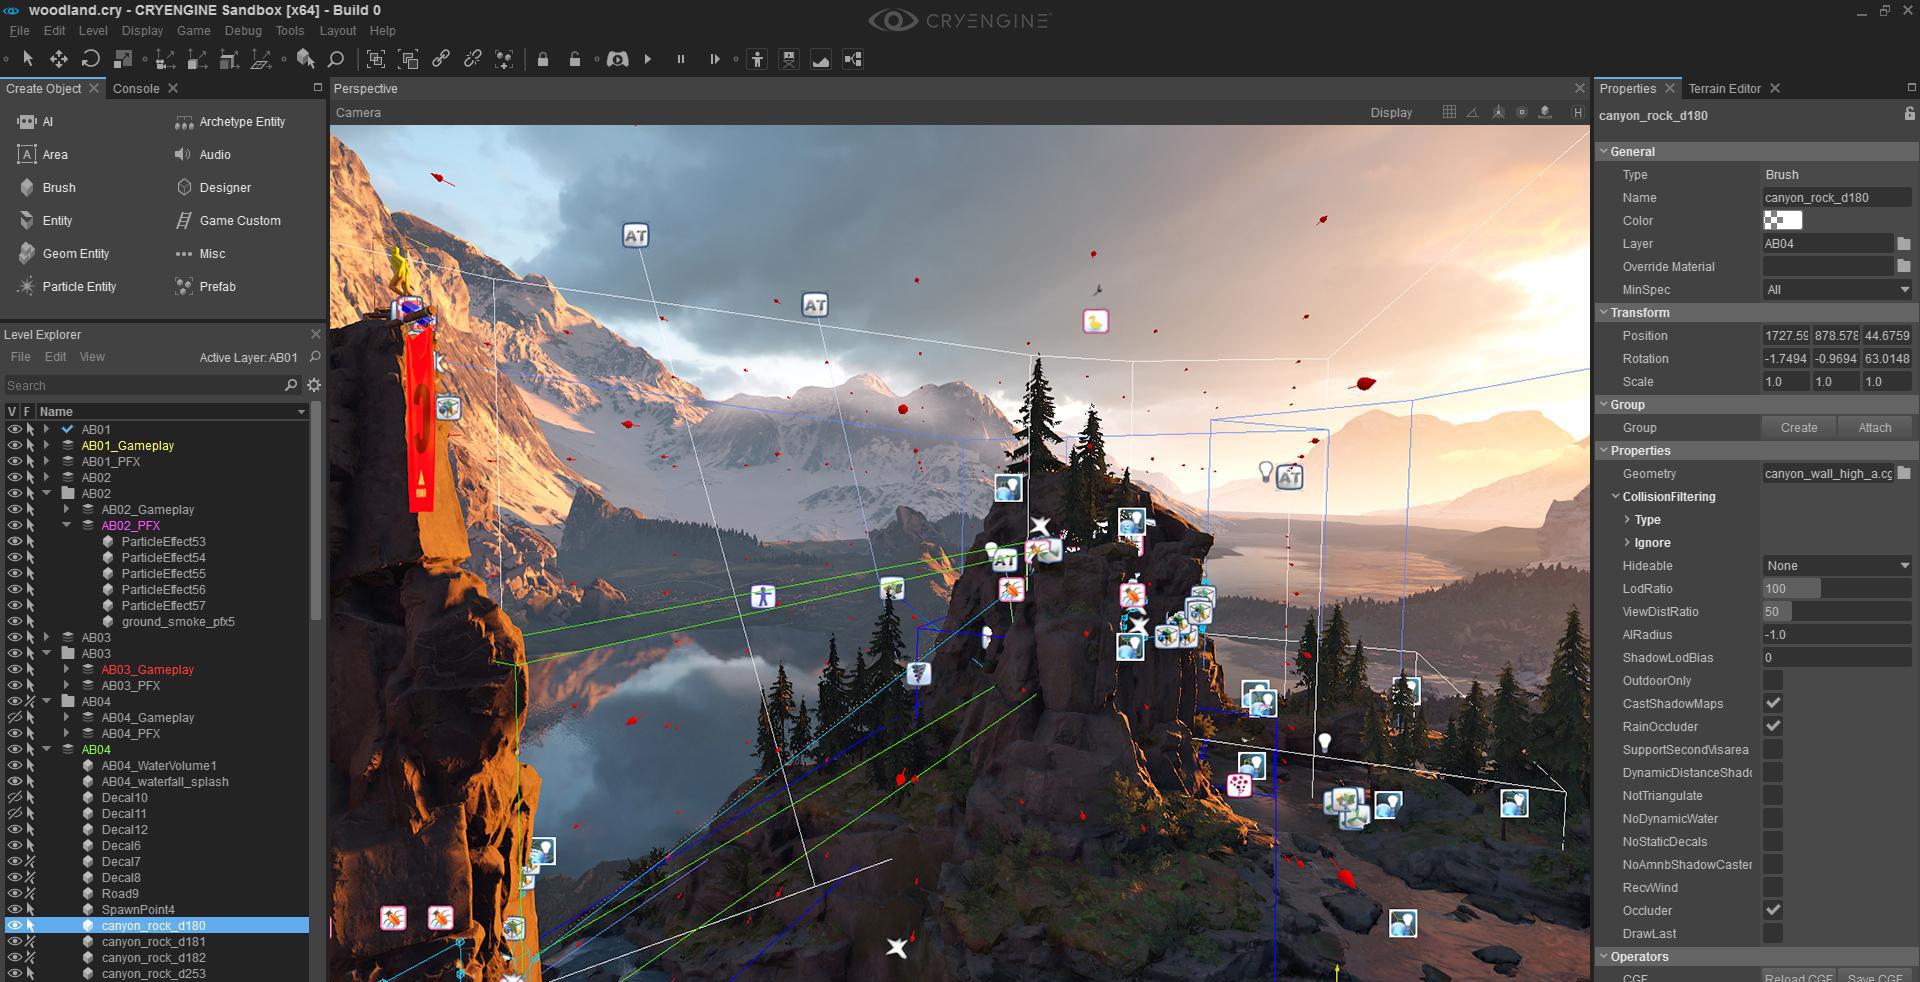This screenshot has width=1920, height=982.
Task: Toggle the viewport grid snap icon
Action: coord(1449,112)
